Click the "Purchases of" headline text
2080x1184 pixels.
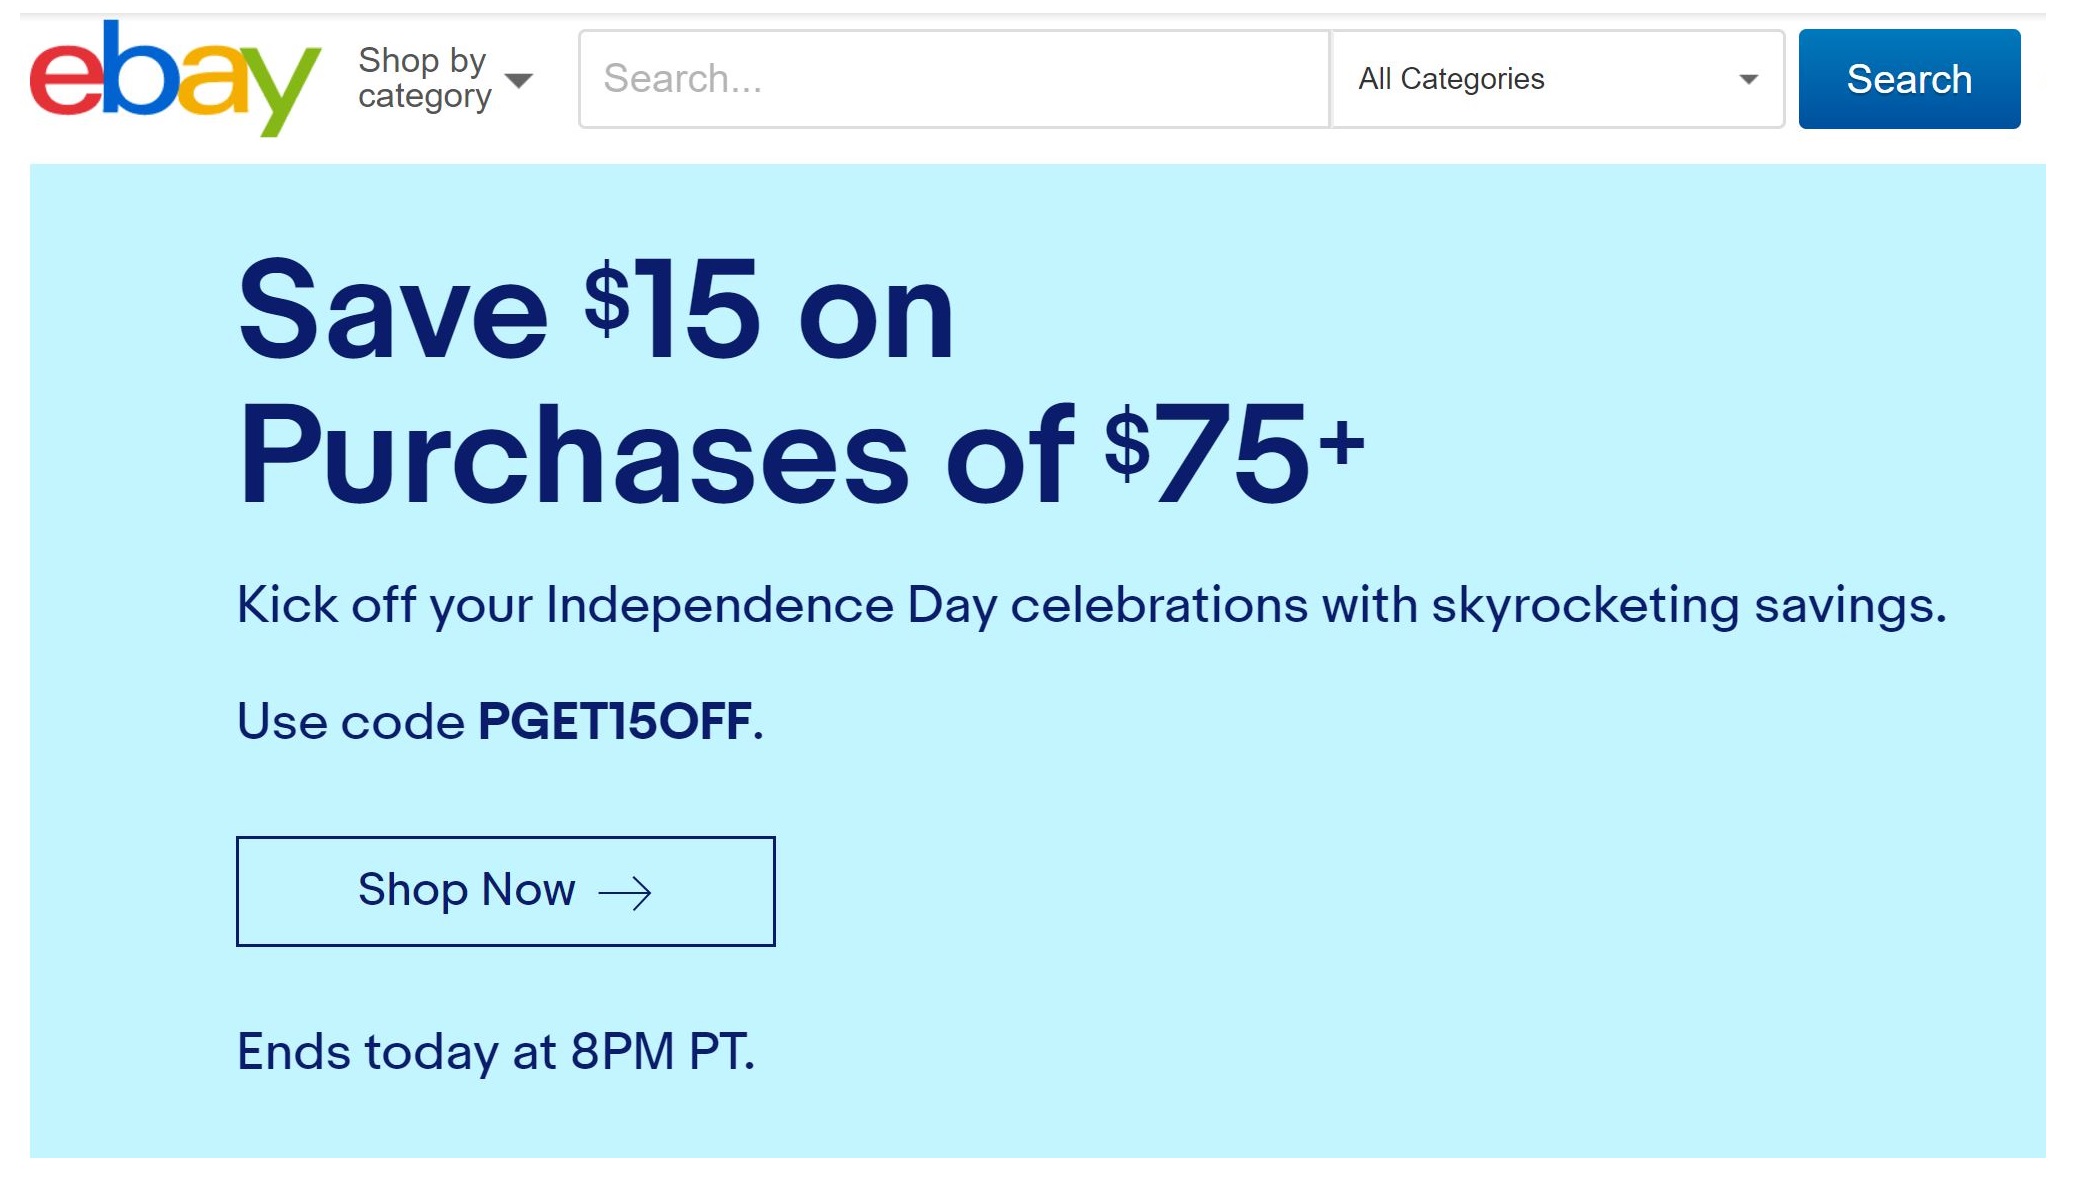pos(656,455)
